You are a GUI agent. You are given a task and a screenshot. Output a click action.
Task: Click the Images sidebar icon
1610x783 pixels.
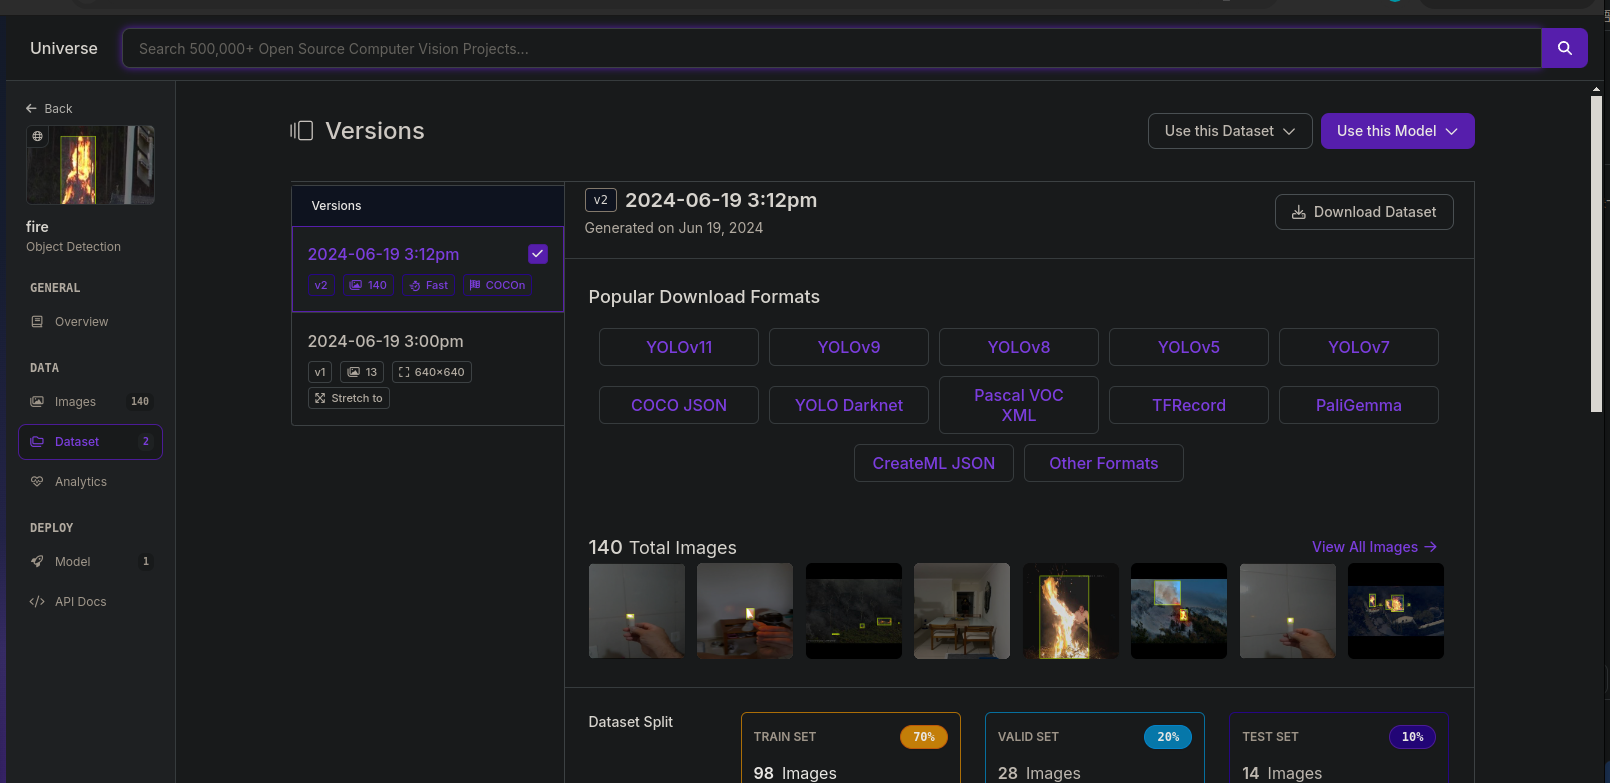click(x=37, y=402)
